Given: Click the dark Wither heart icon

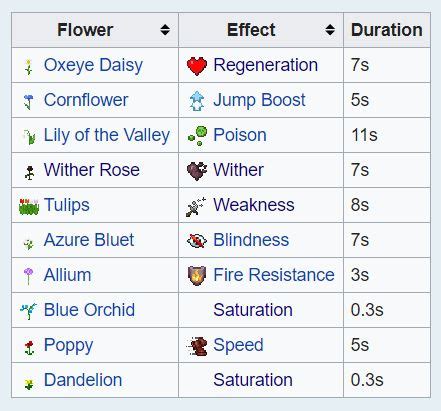Looking at the screenshot, I should click(x=197, y=171).
